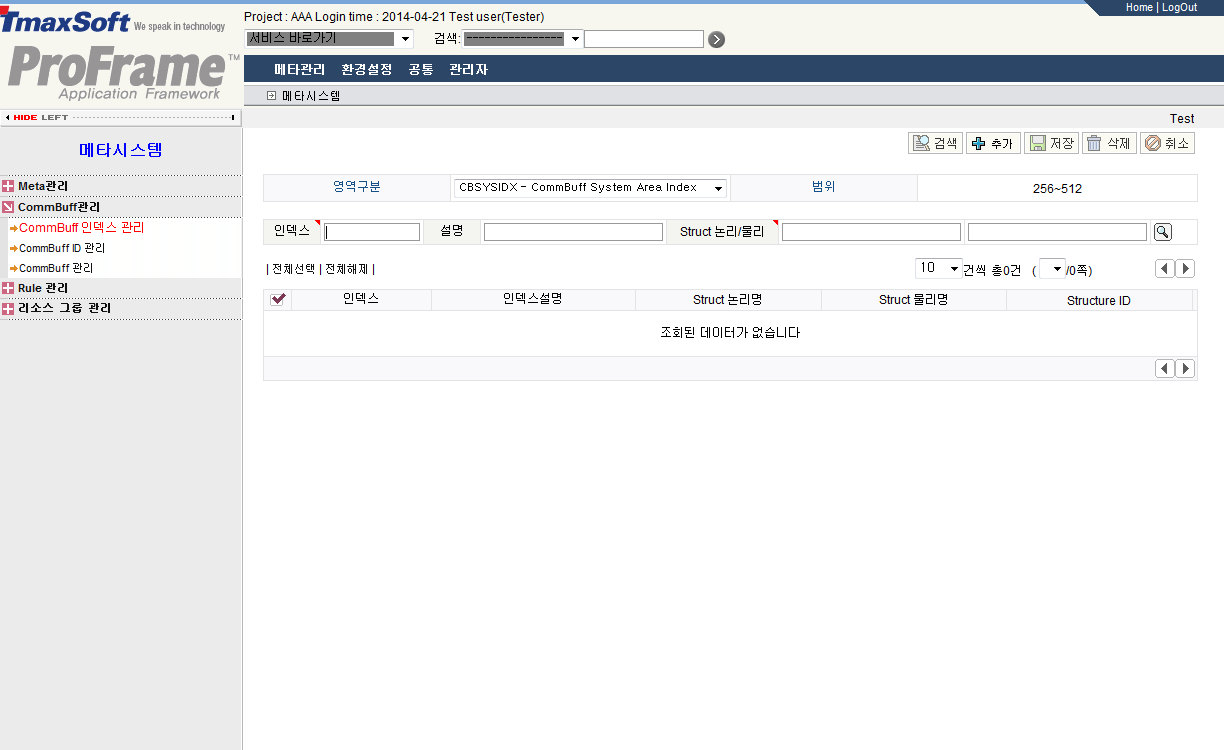This screenshot has width=1224, height=750.
Task: Click the LogOut link
Action: click(1179, 7)
